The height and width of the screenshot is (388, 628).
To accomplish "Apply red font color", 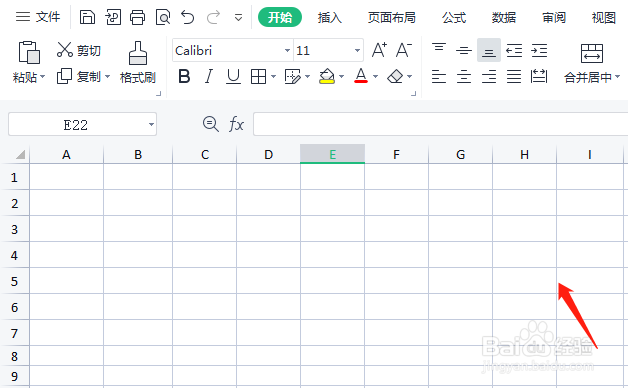I will coord(361,76).
